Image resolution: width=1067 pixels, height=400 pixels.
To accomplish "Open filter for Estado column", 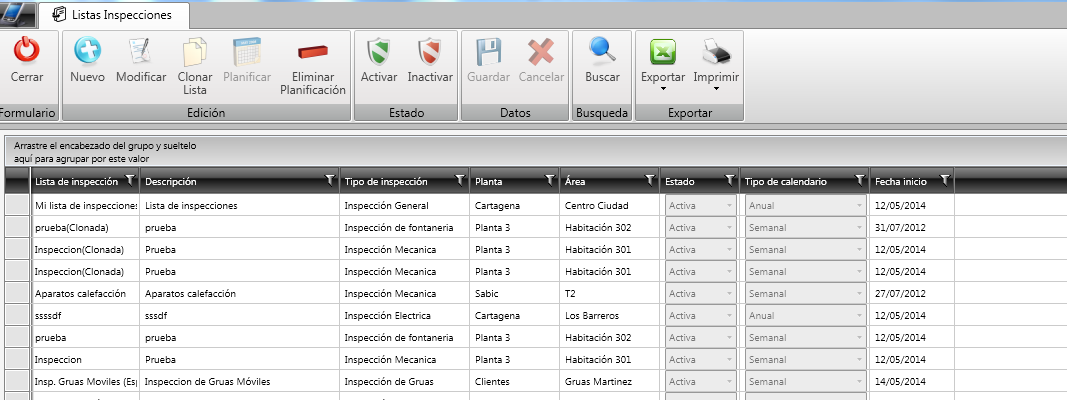I will click(730, 181).
